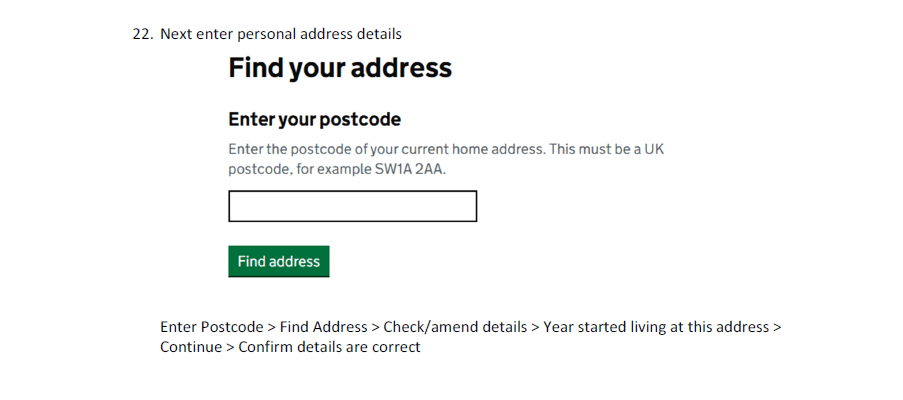Click the step number "22."
This screenshot has width=903, height=400.
[142, 34]
